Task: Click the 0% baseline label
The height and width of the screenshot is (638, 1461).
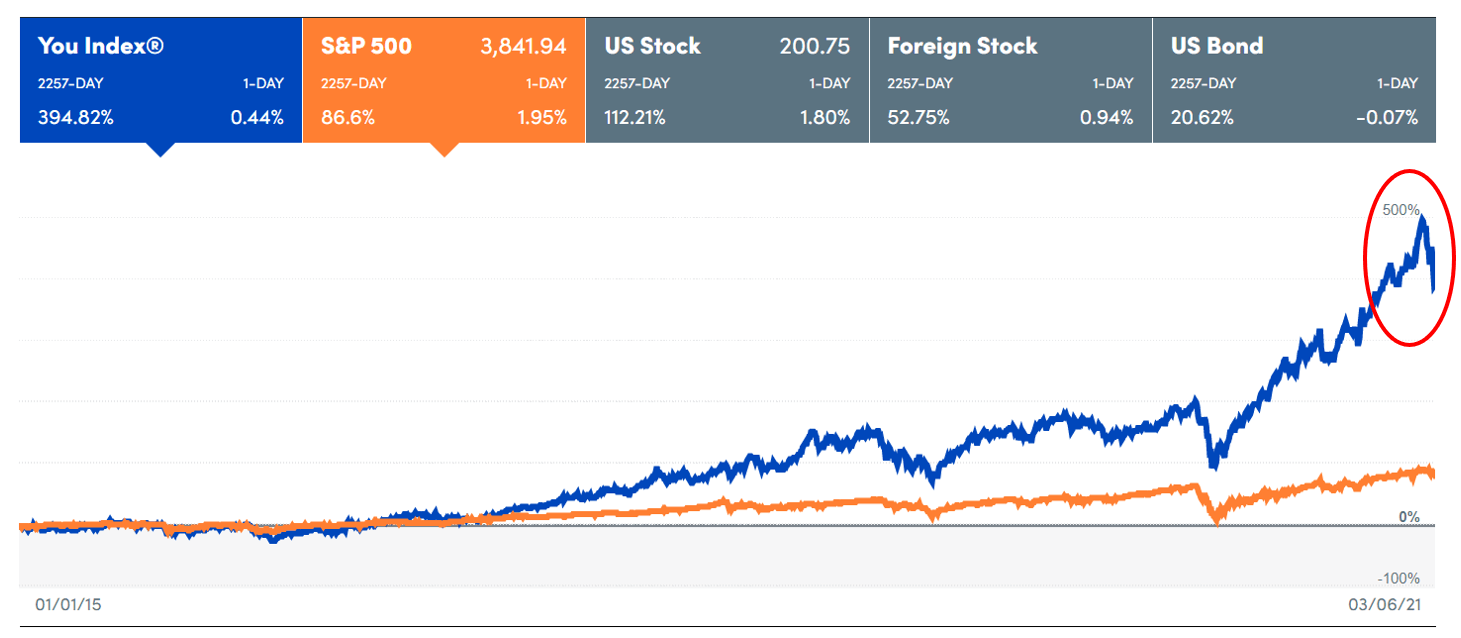Action: click(1408, 516)
